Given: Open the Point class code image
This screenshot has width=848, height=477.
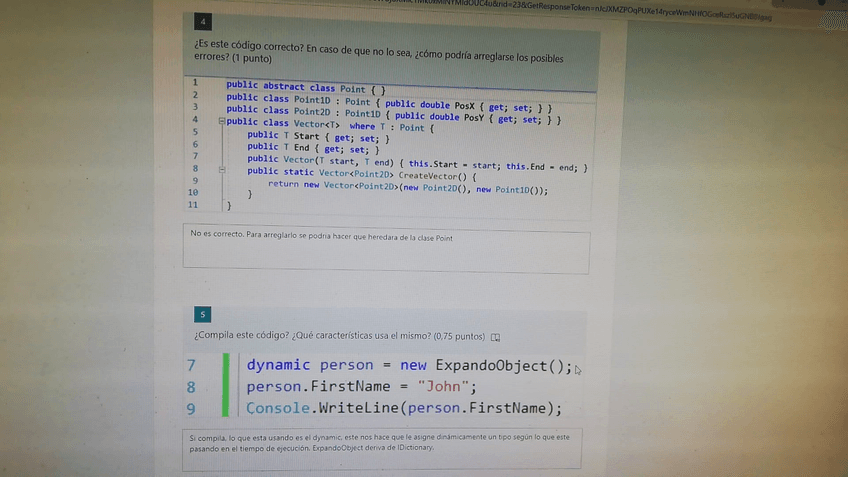Looking at the screenshot, I should [390, 147].
